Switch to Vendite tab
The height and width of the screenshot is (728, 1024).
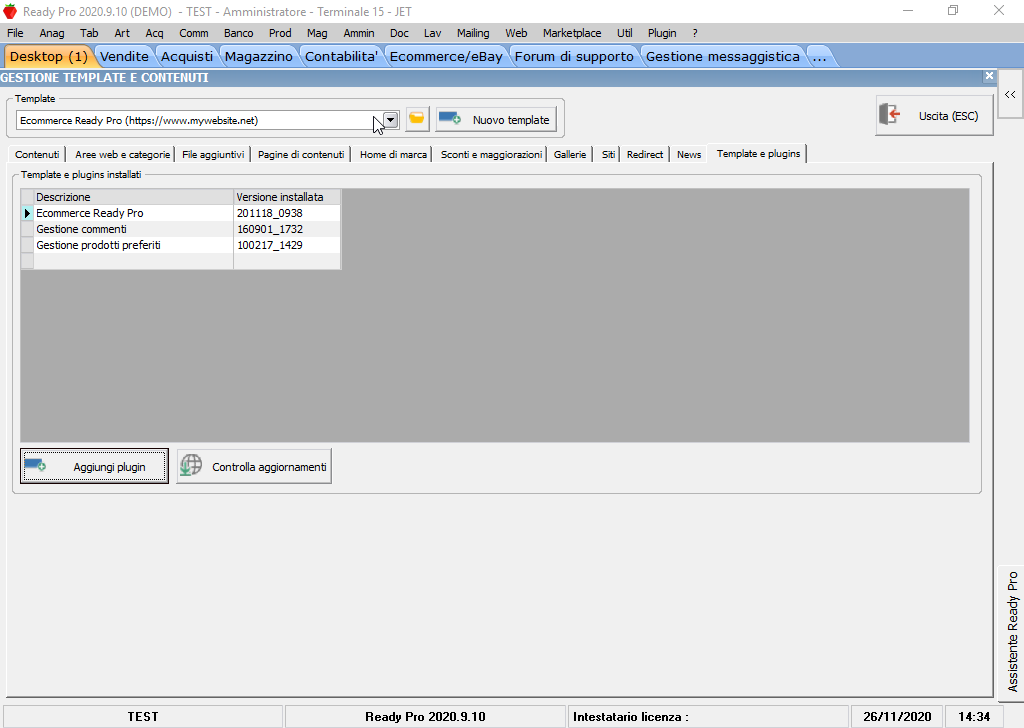[124, 56]
